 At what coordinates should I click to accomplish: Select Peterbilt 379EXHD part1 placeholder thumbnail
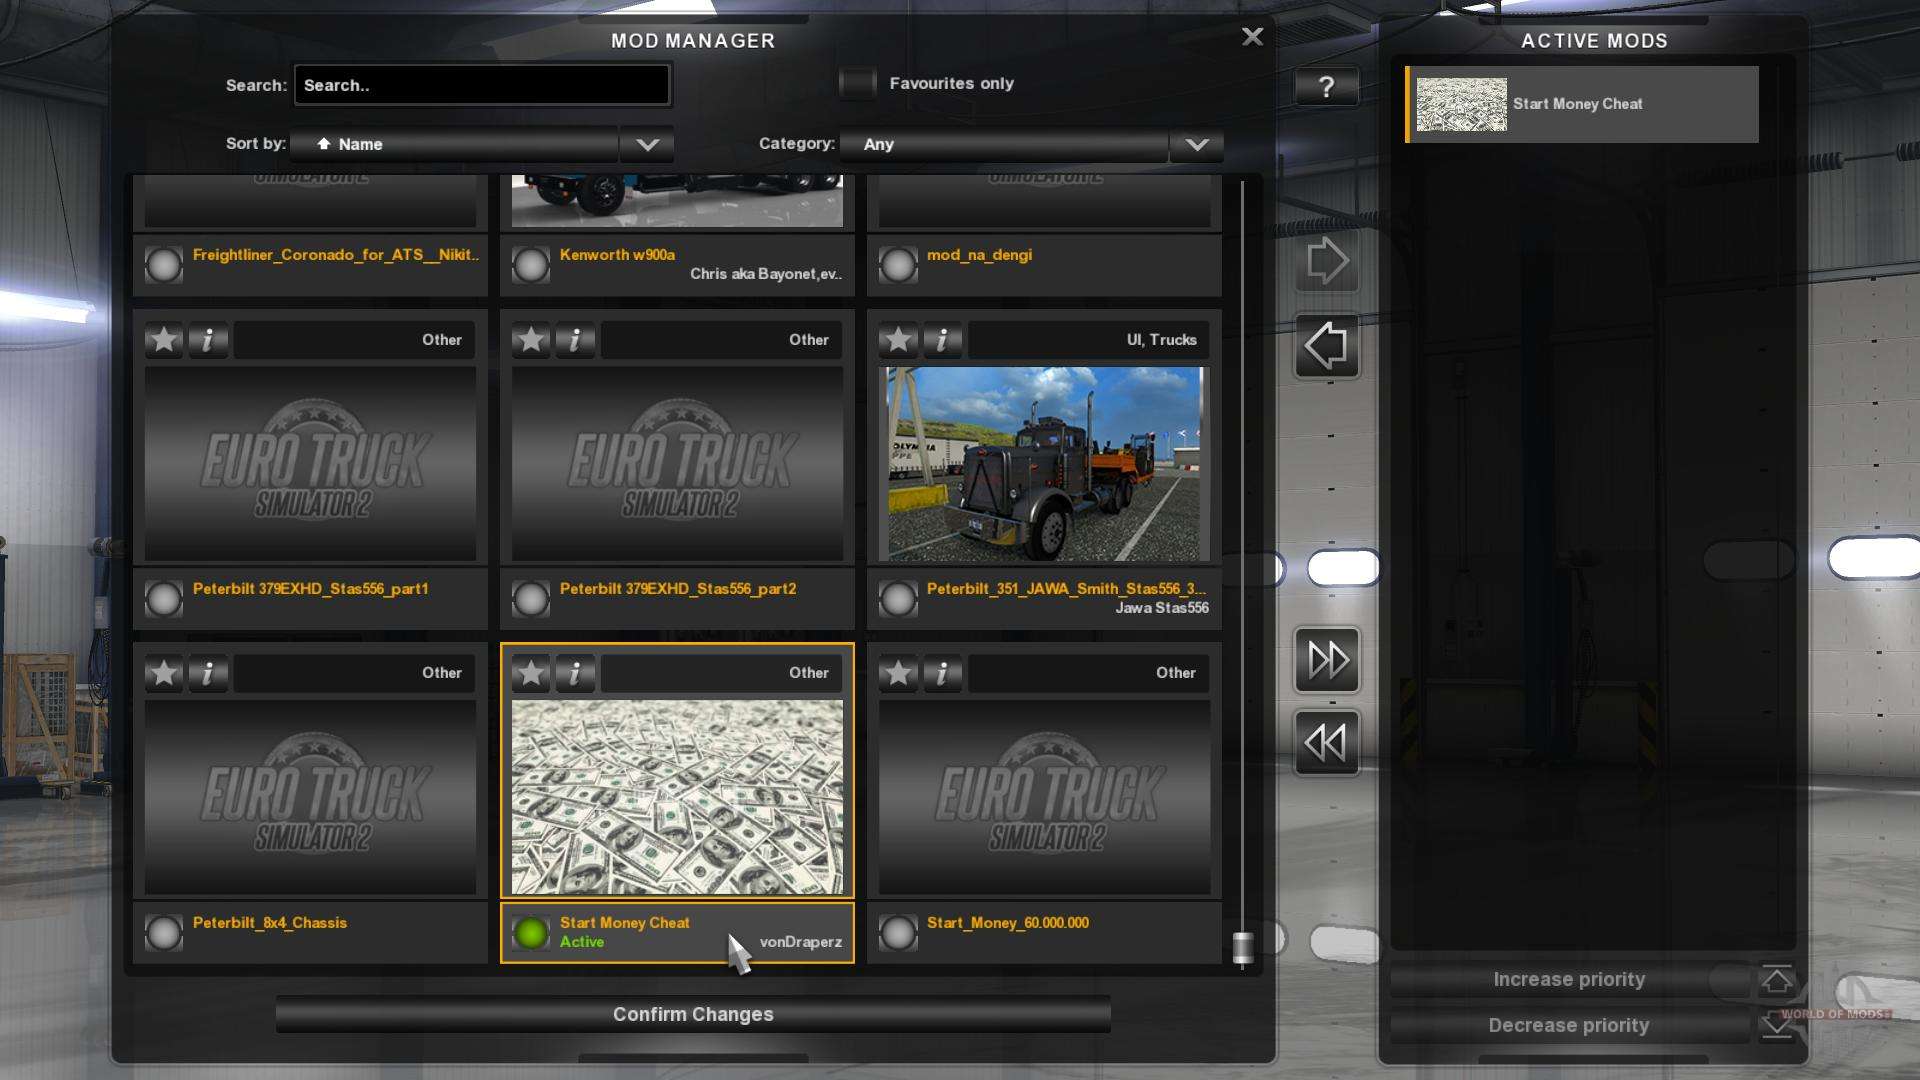[310, 464]
